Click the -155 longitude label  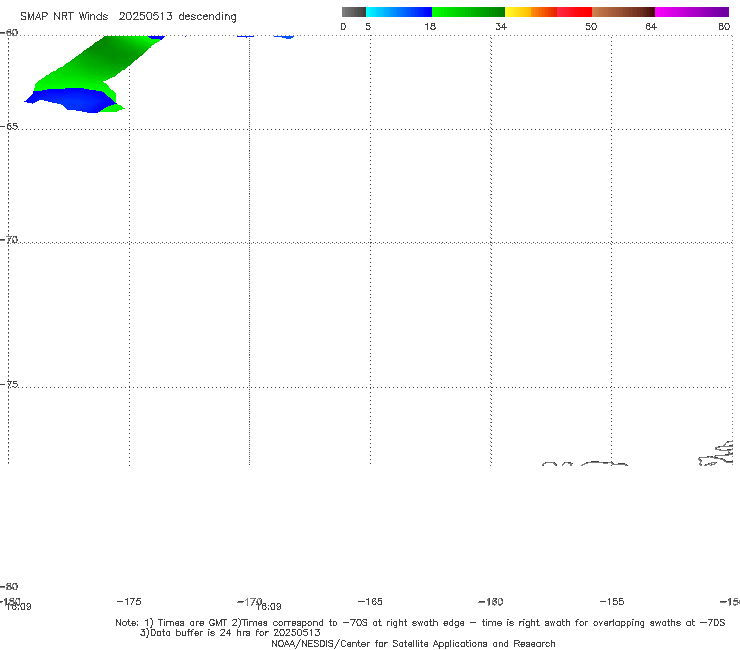pos(612,601)
